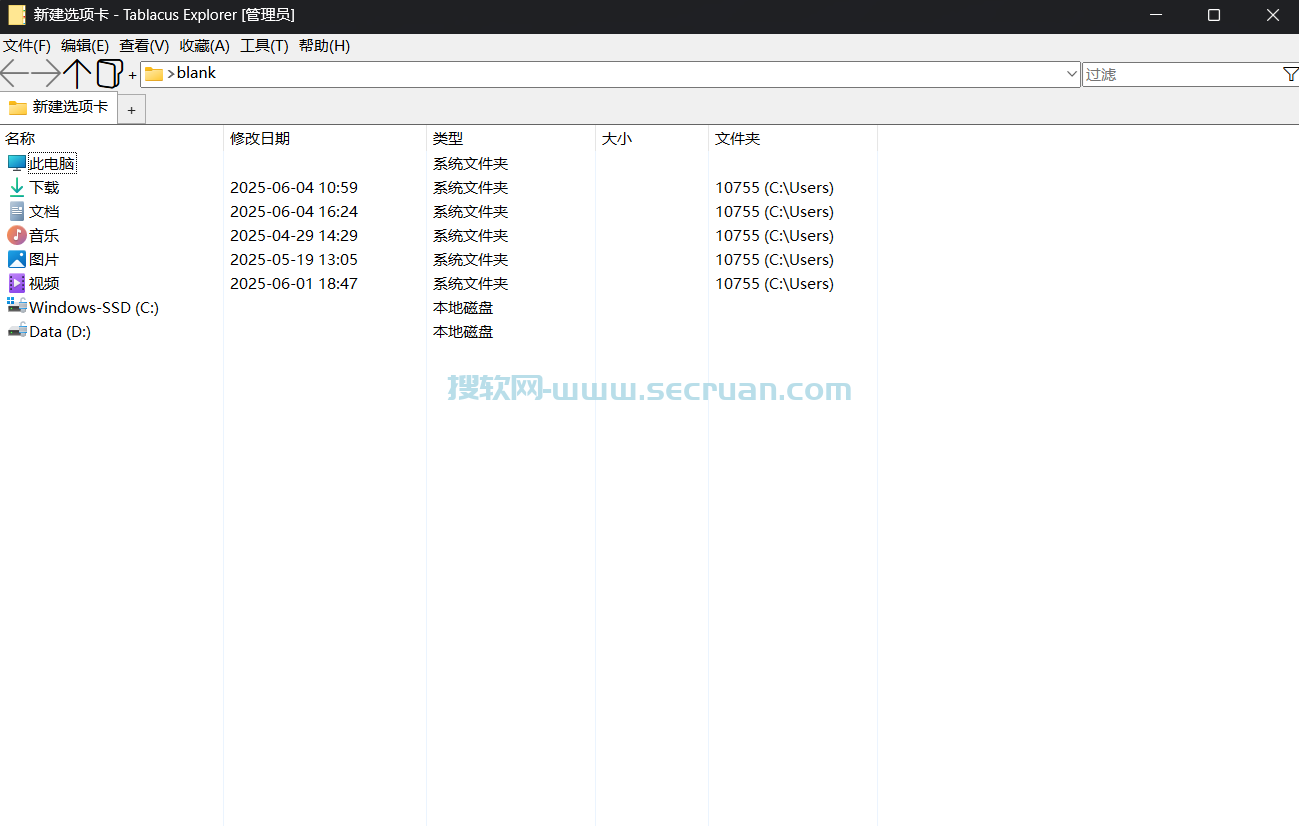Click 10755 (C:\Users) in 图片 row

pyautogui.click(x=774, y=259)
